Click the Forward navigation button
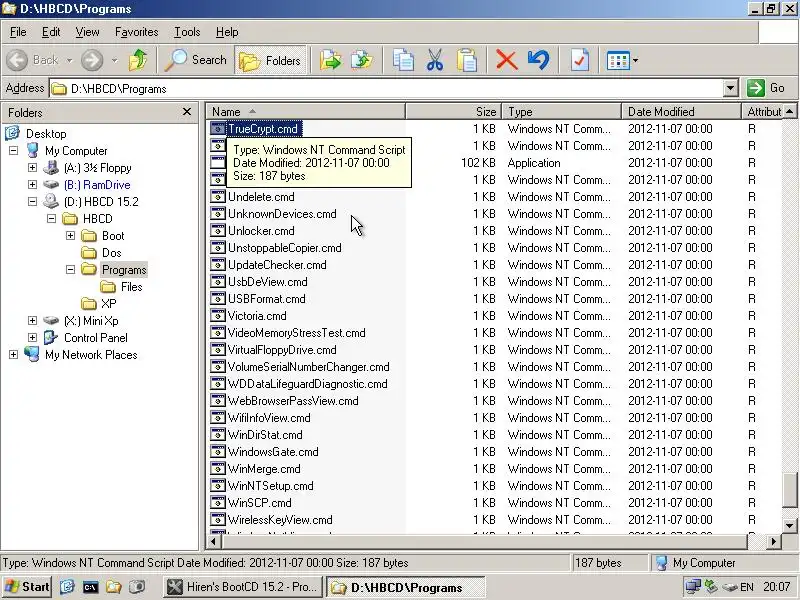Viewport: 800px width, 600px height. click(92, 60)
